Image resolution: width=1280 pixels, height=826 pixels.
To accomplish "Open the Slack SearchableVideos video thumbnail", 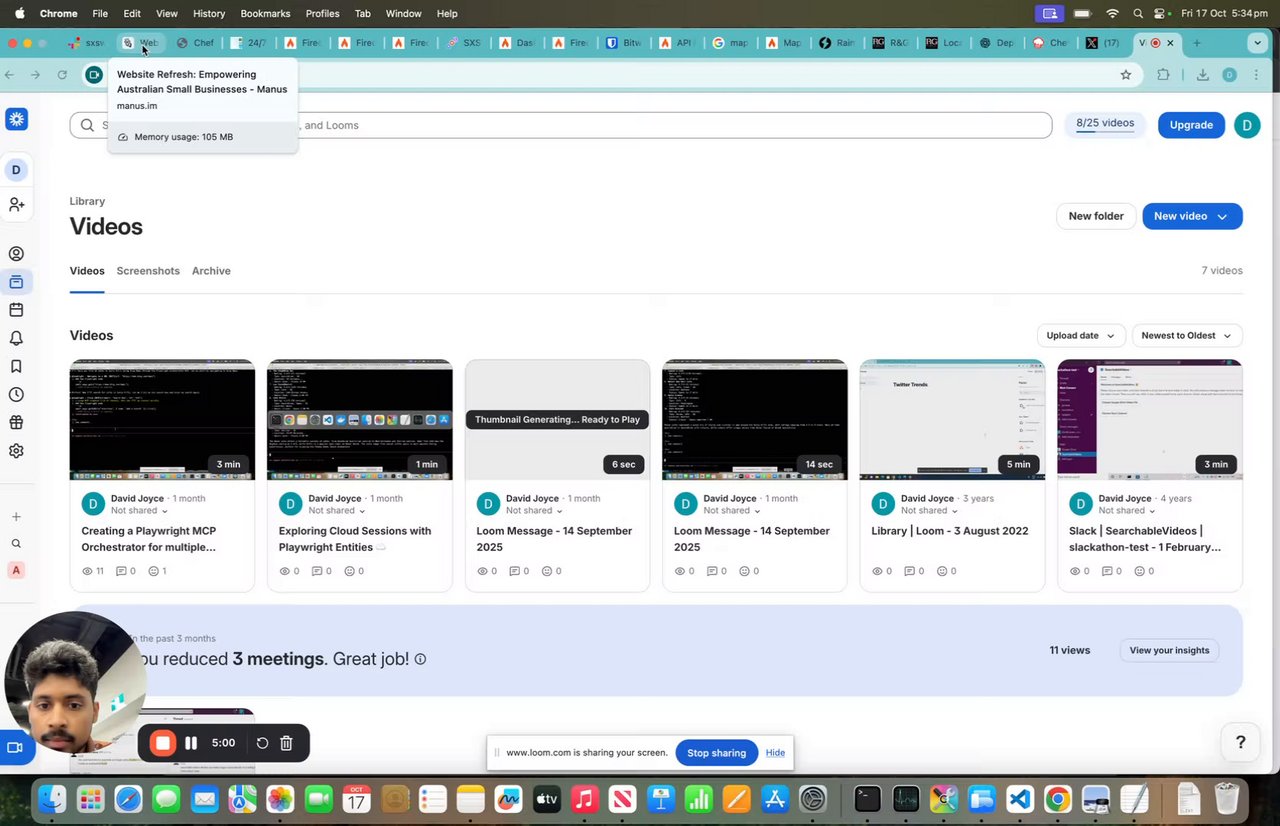I will pos(1150,420).
